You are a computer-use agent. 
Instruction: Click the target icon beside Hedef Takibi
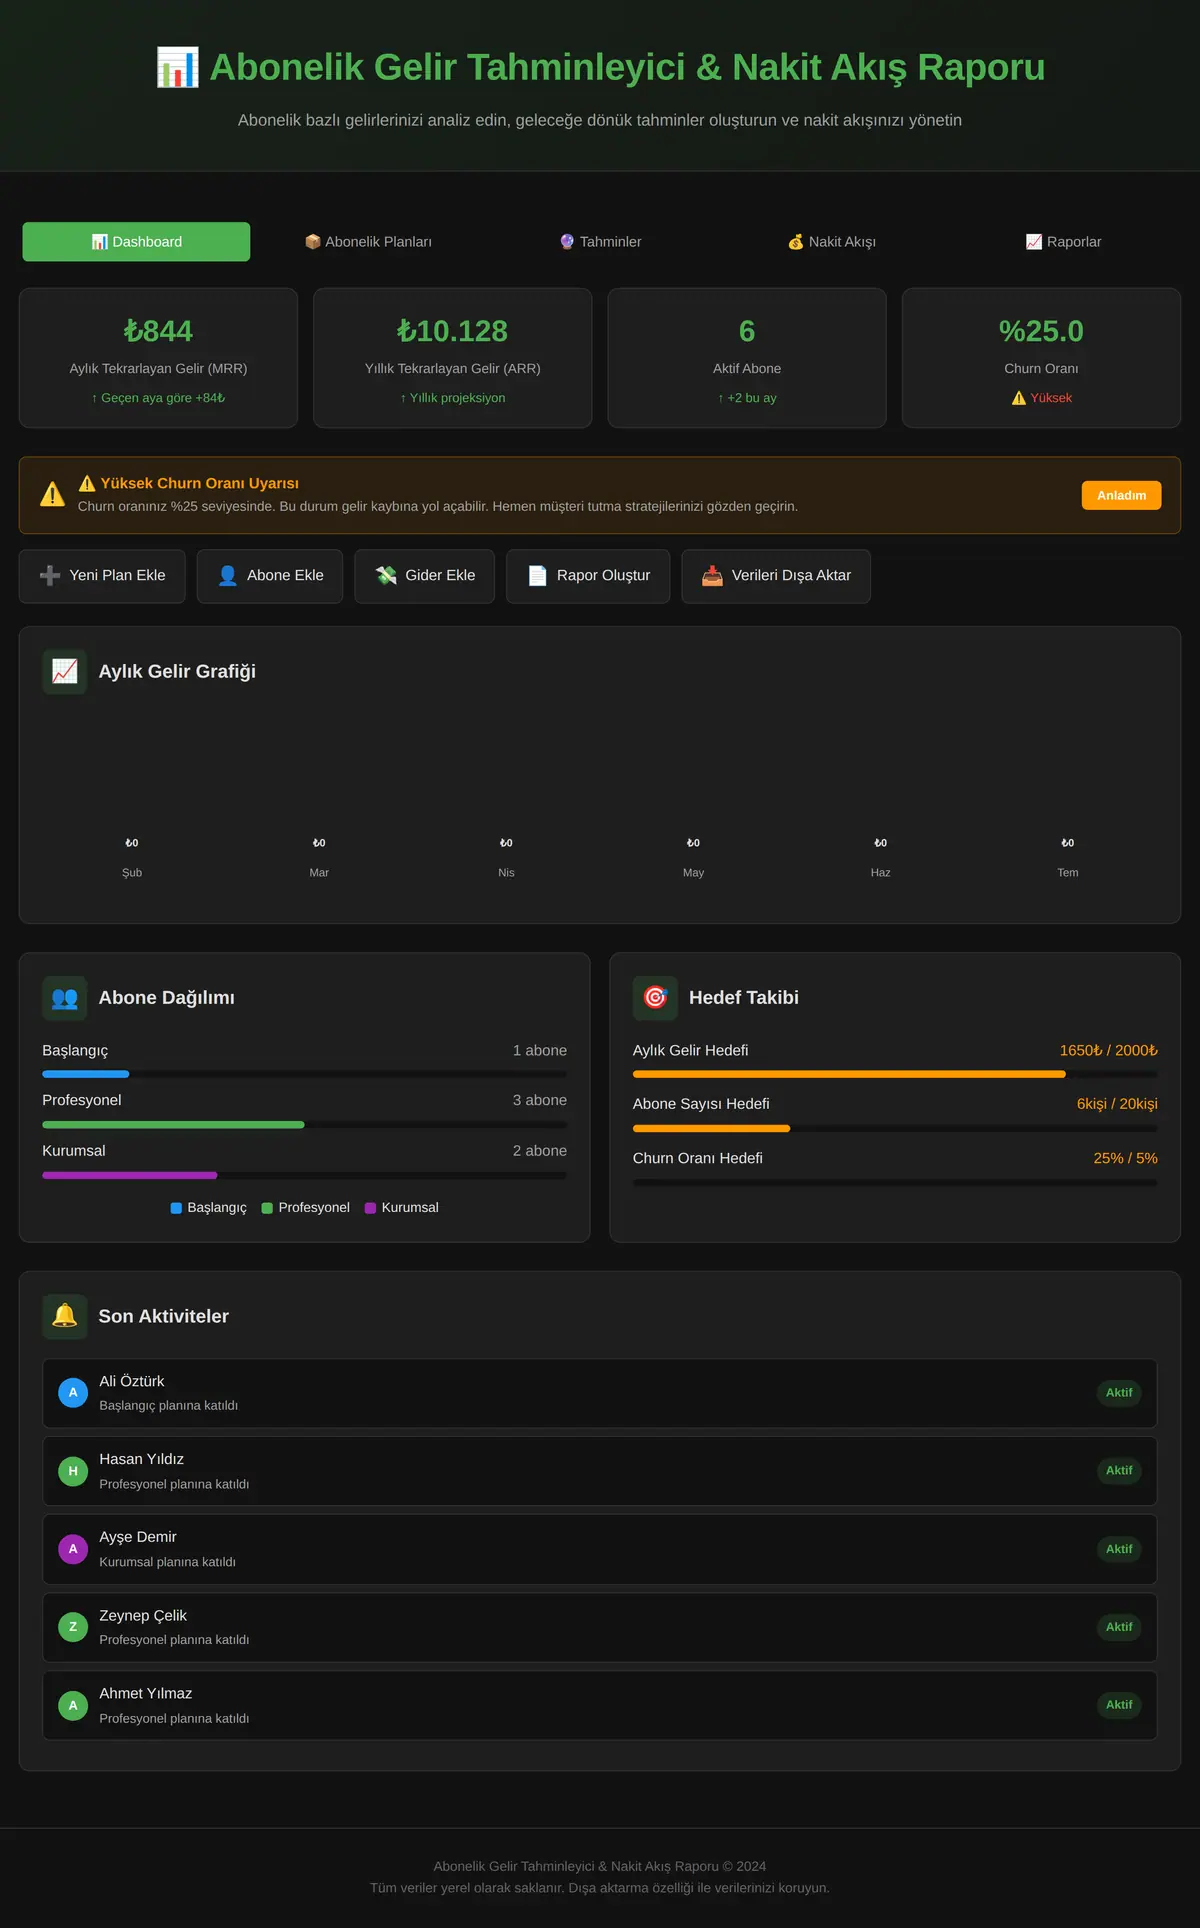point(655,998)
